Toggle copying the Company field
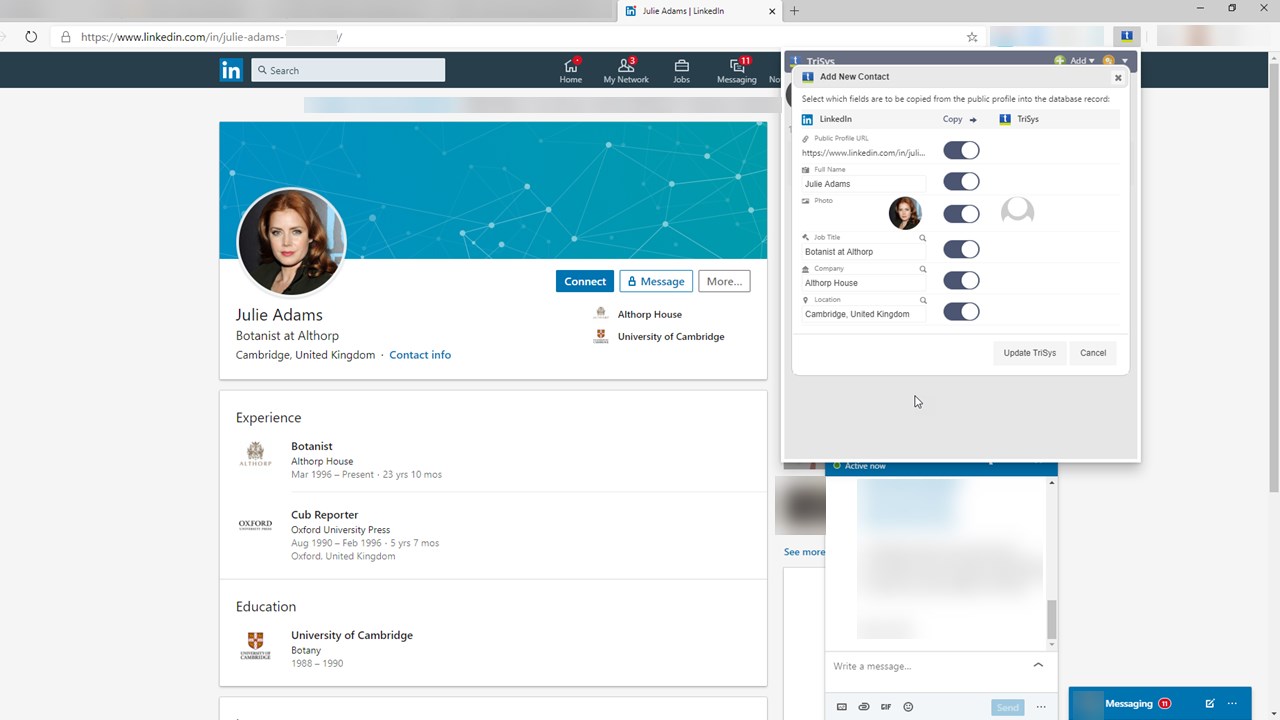Screen dimensions: 1280x720 point(961,280)
